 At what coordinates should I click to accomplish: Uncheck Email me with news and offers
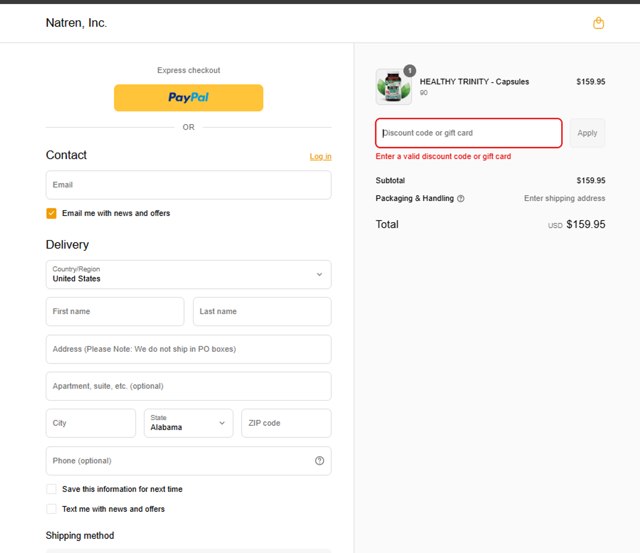point(51,213)
